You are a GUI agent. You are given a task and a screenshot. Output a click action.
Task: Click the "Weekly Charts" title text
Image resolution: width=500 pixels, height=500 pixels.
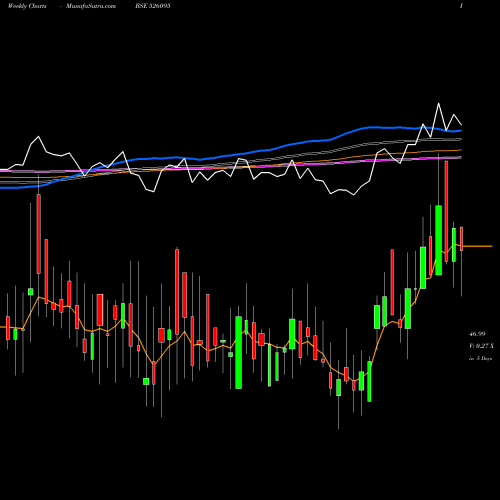[27, 6]
